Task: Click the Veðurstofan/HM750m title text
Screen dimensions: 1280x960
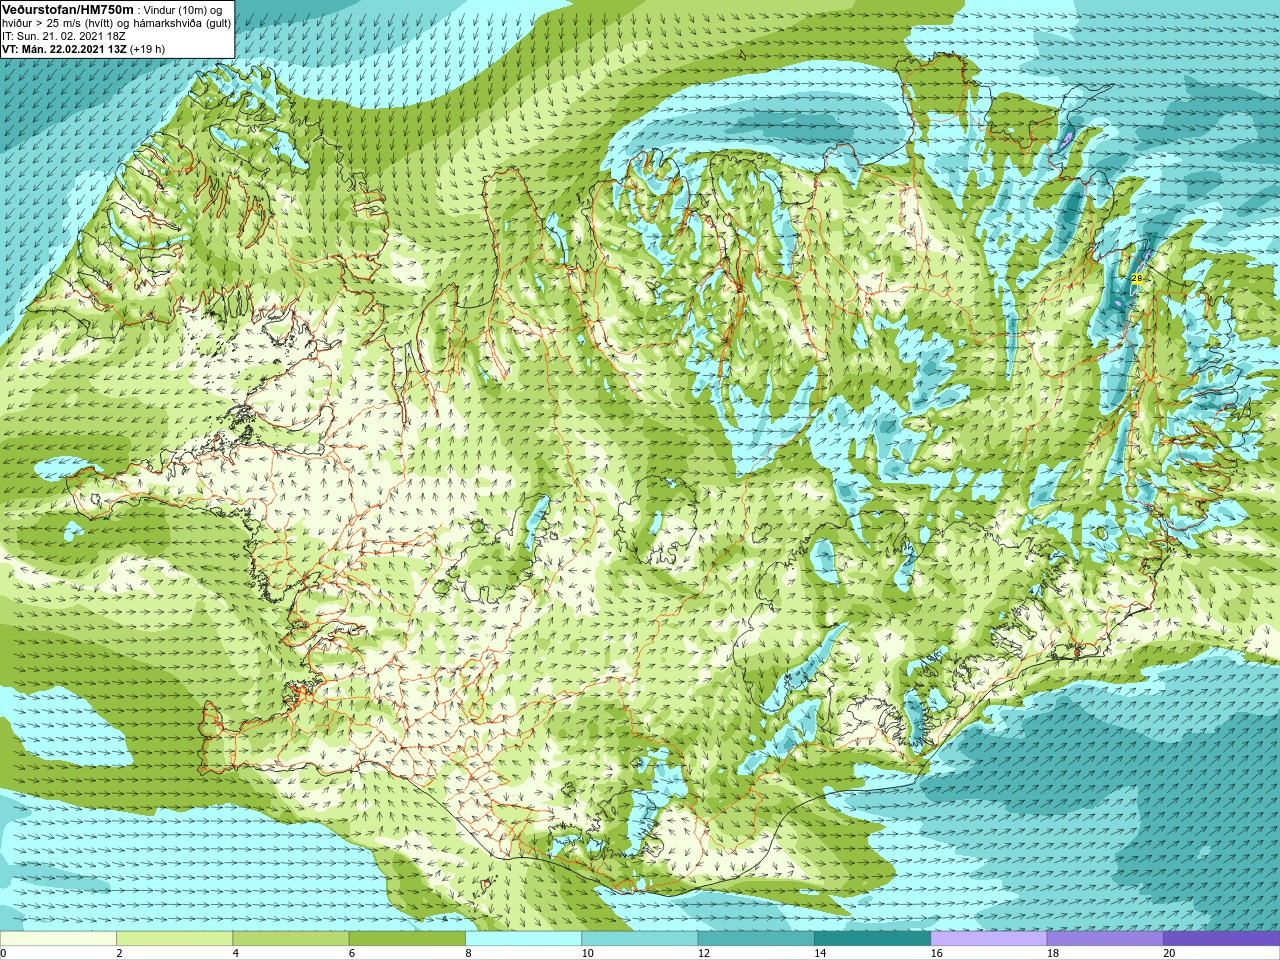Action: pos(68,9)
